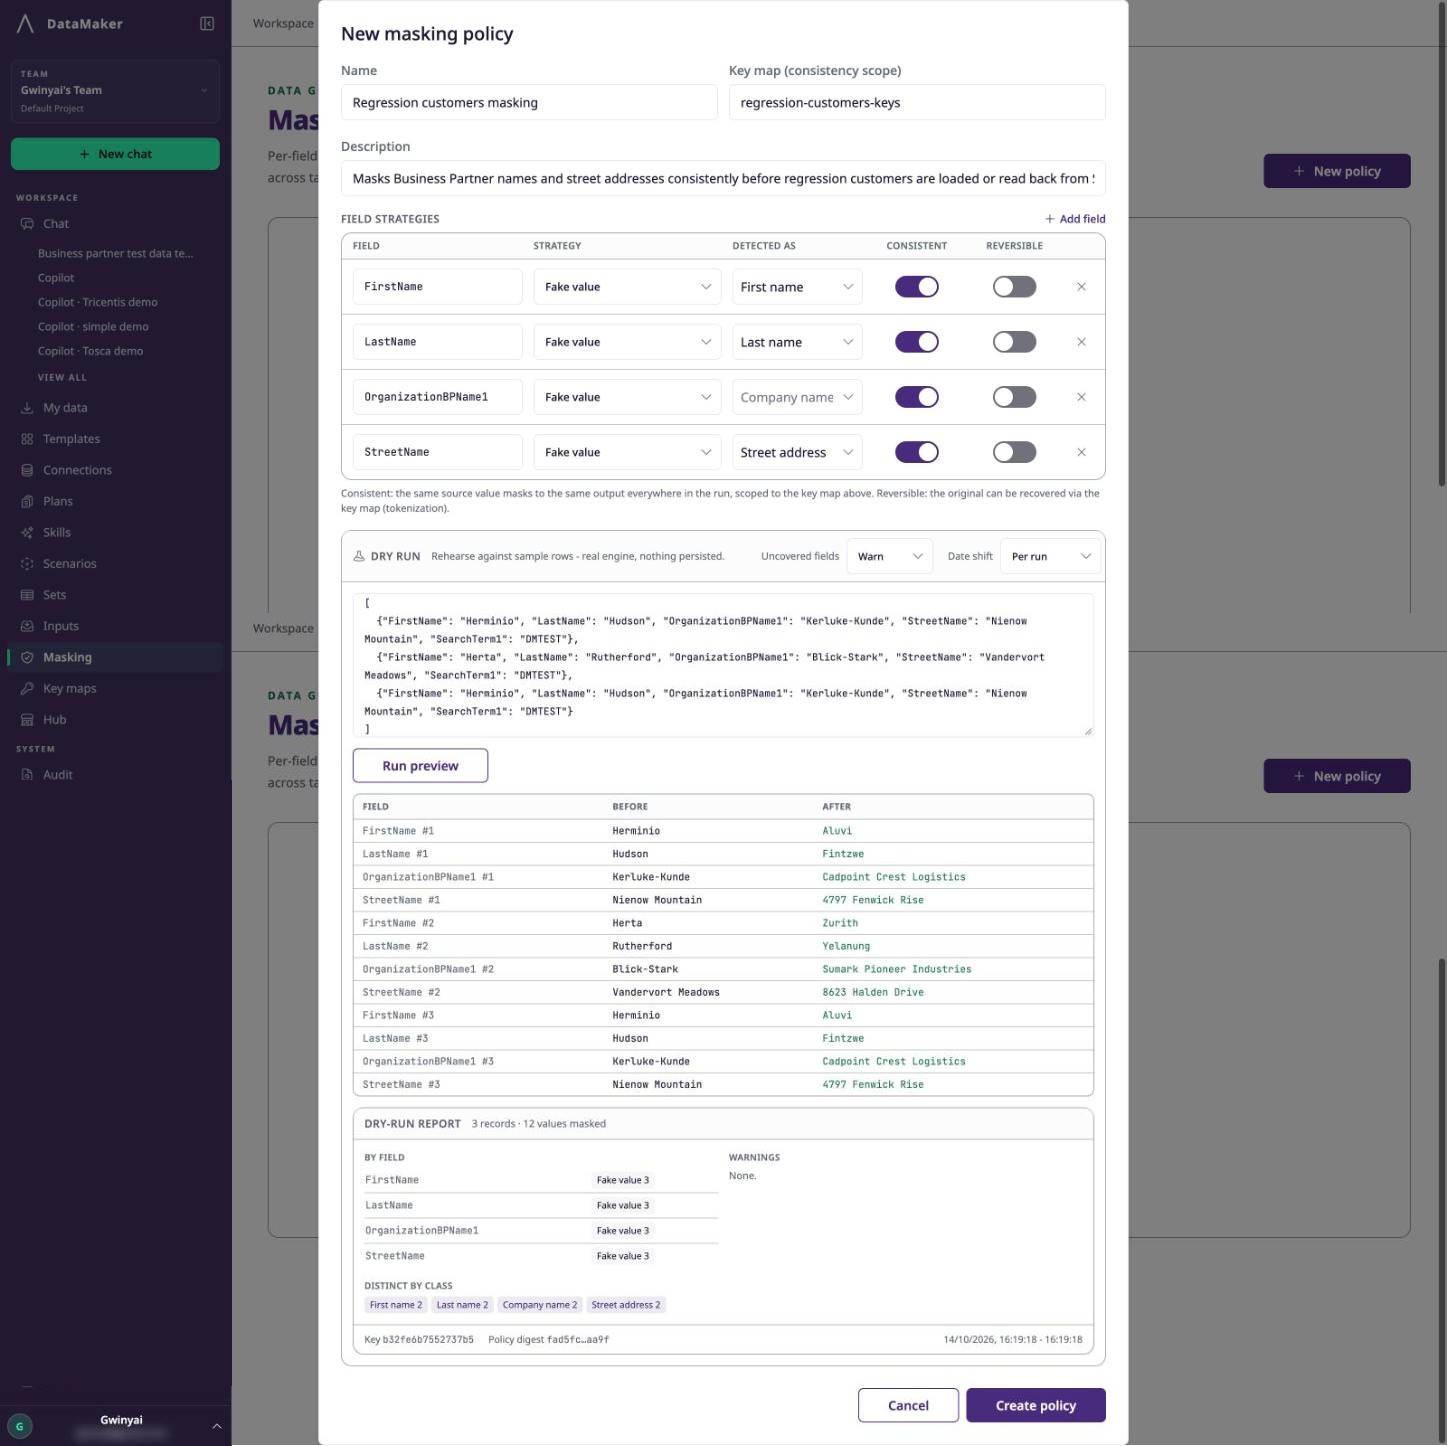The image size is (1447, 1446).
Task: Open Templates via its sidebar icon
Action: pyautogui.click(x=27, y=439)
